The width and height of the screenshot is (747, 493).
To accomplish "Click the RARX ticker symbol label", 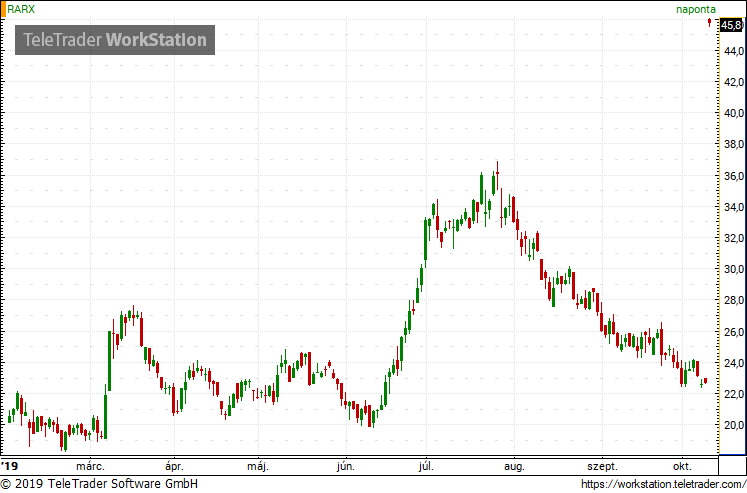I will pyautogui.click(x=21, y=9).
